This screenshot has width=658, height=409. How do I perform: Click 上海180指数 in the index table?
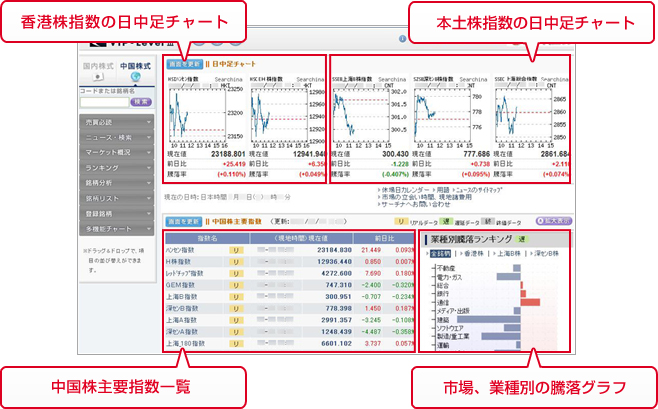click(x=185, y=343)
